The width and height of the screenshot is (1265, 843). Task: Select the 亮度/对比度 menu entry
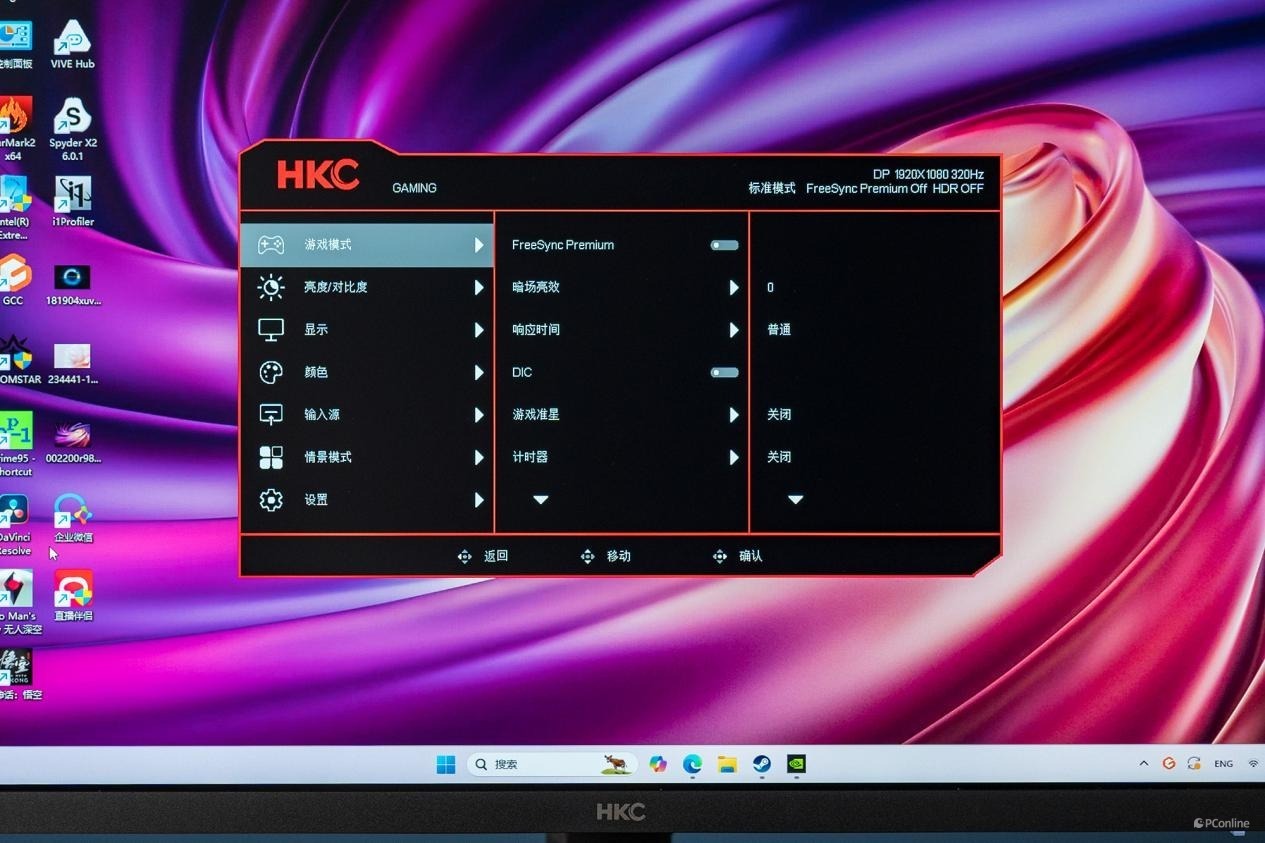[367, 287]
